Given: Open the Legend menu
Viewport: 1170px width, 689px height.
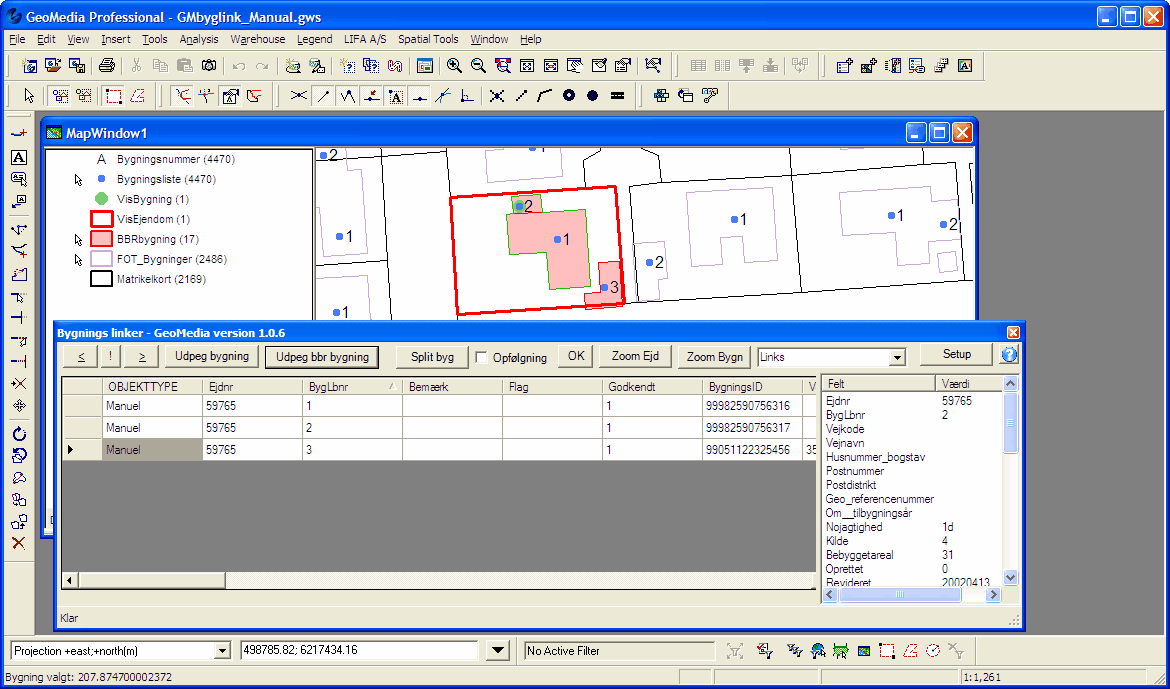Looking at the screenshot, I should point(314,39).
